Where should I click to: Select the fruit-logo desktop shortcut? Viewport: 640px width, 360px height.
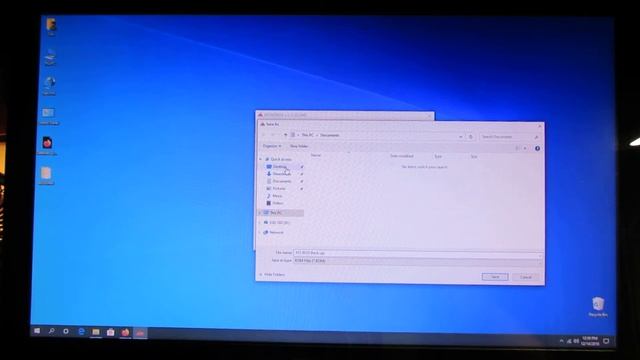(x=47, y=146)
